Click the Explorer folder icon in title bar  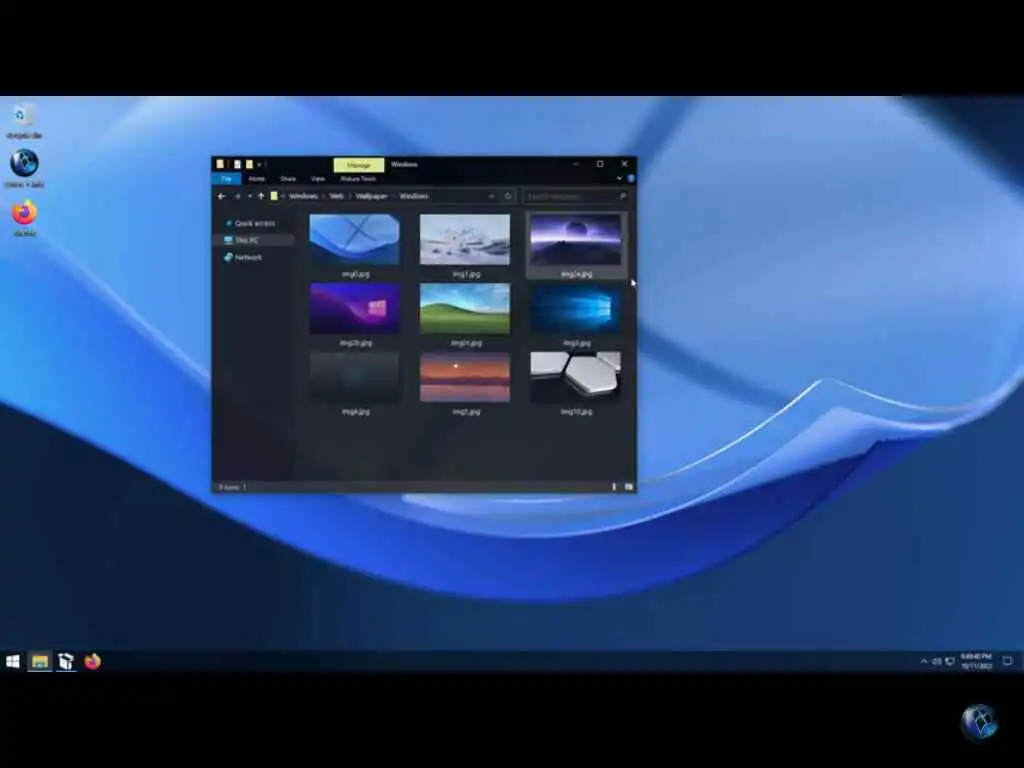(x=221, y=164)
